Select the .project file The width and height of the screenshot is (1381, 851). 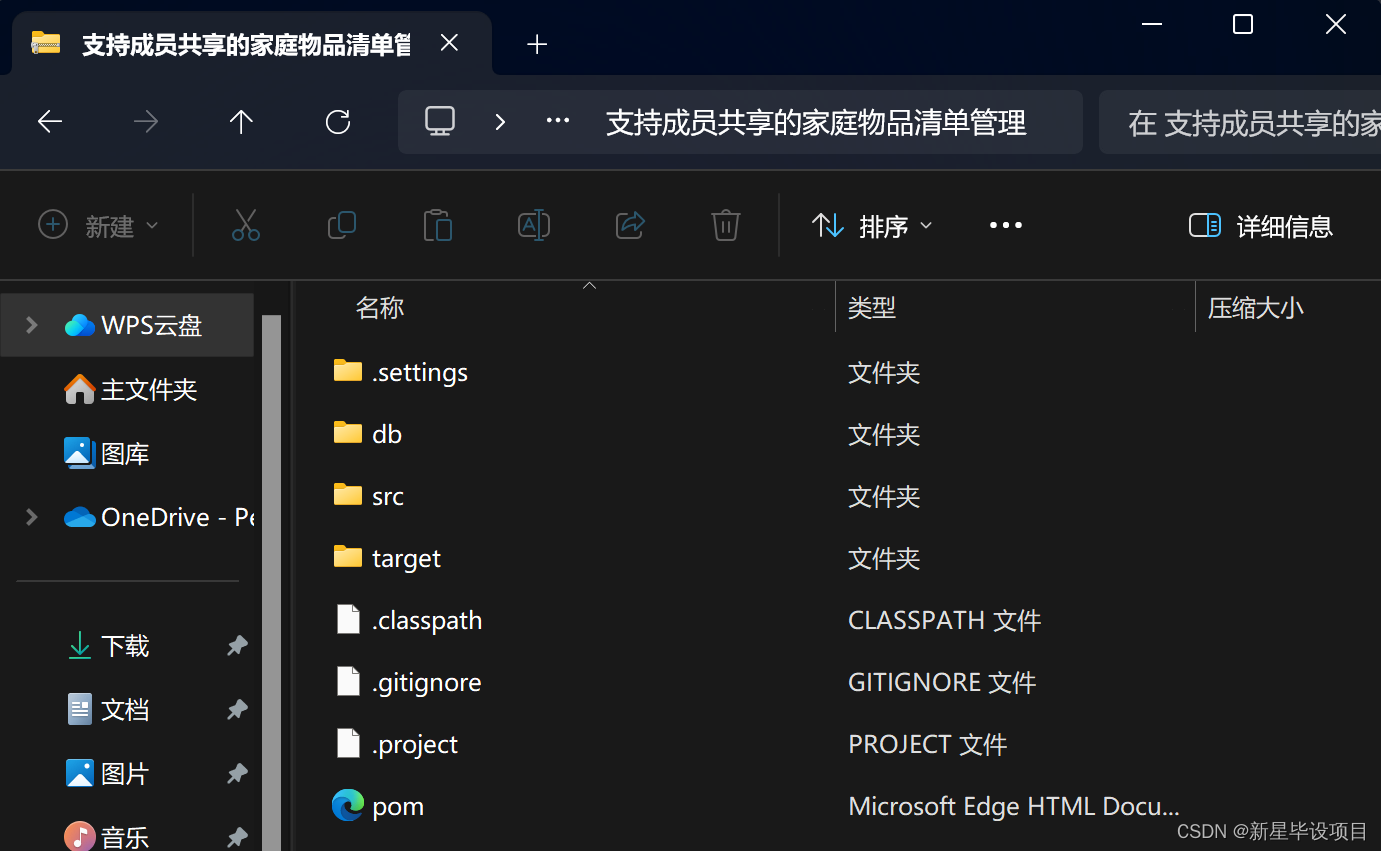pyautogui.click(x=395, y=744)
